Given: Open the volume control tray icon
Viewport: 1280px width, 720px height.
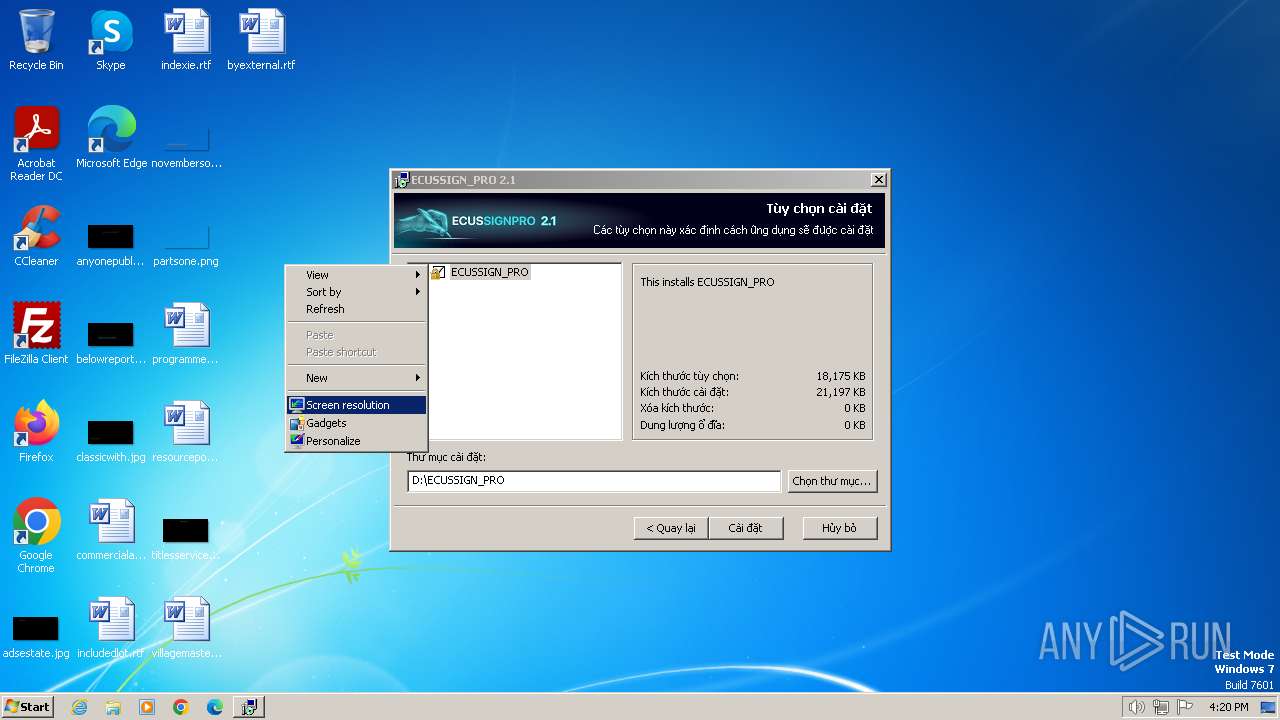Looking at the screenshot, I should pyautogui.click(x=1136, y=707).
